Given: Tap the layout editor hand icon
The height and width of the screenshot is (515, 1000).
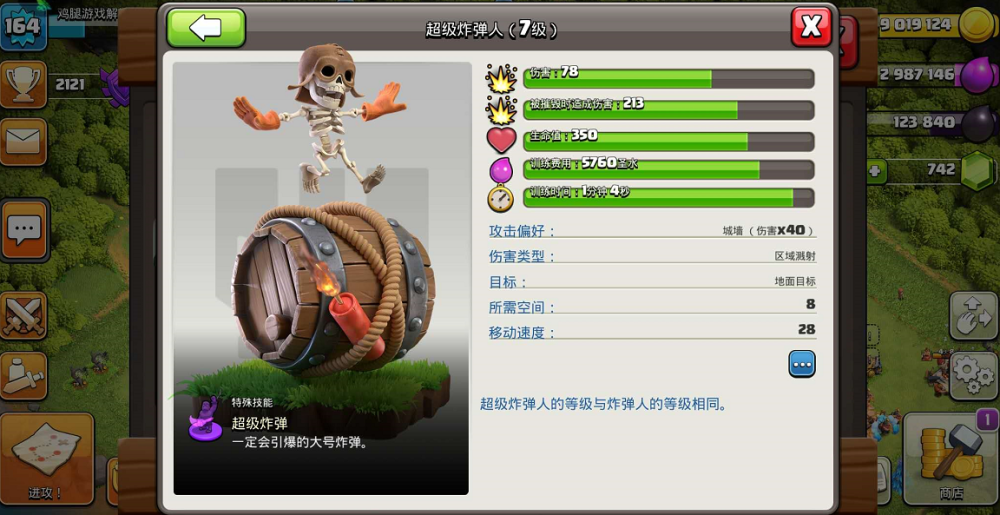Looking at the screenshot, I should pyautogui.click(x=974, y=316).
